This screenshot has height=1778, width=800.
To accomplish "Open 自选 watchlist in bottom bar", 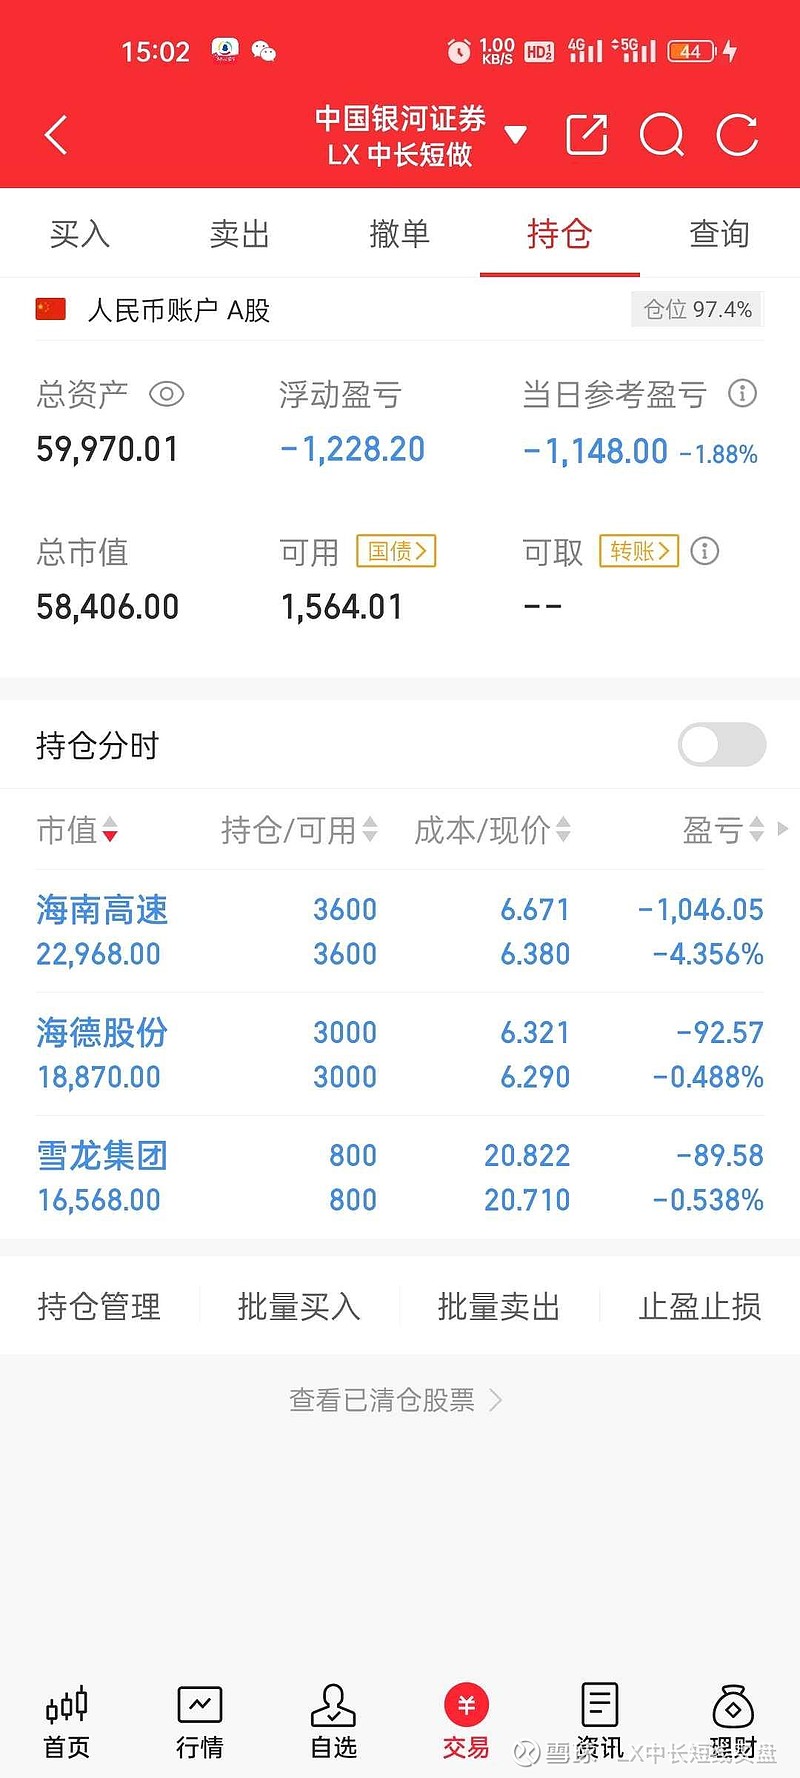I will click(333, 1722).
